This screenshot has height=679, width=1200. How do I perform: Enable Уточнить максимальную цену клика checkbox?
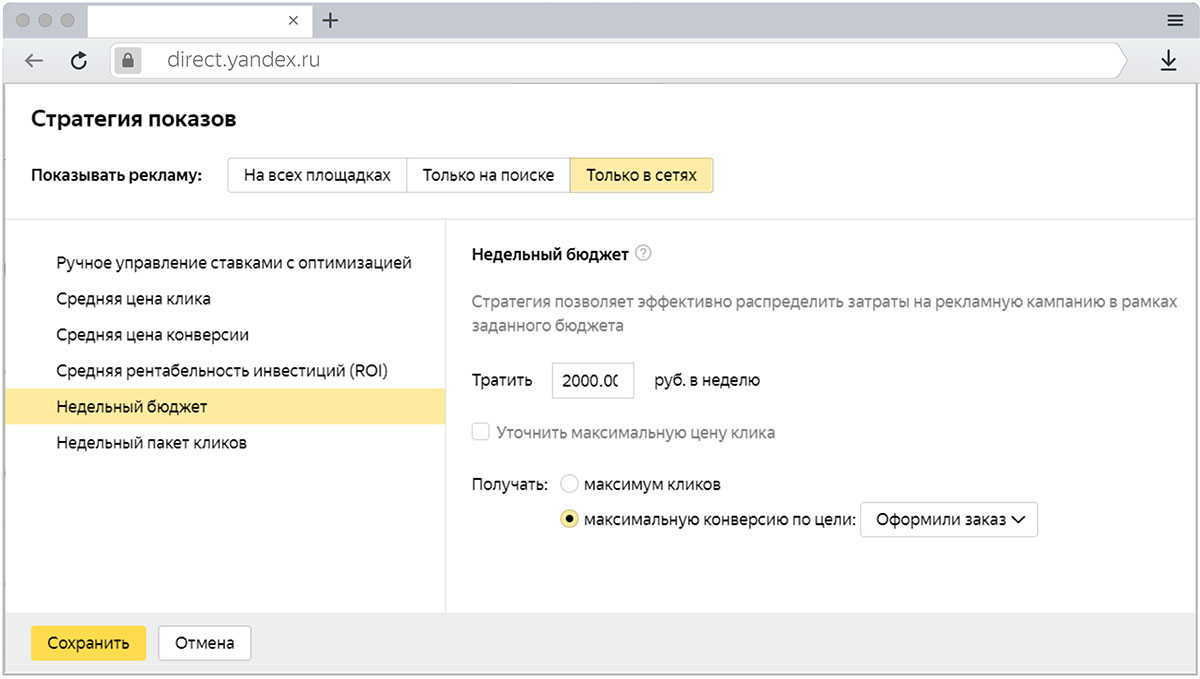coord(481,433)
